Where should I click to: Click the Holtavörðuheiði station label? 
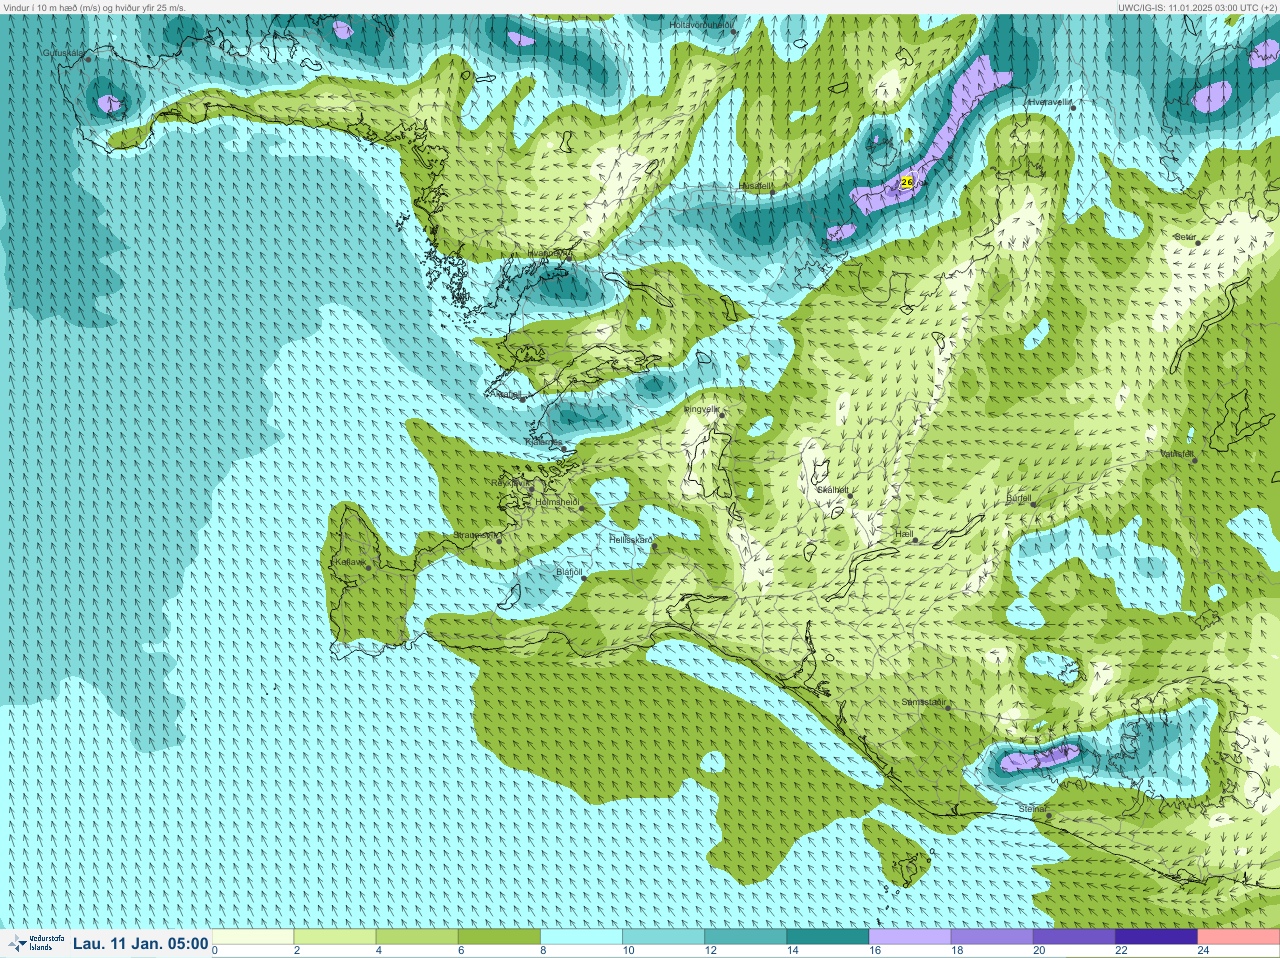[701, 24]
